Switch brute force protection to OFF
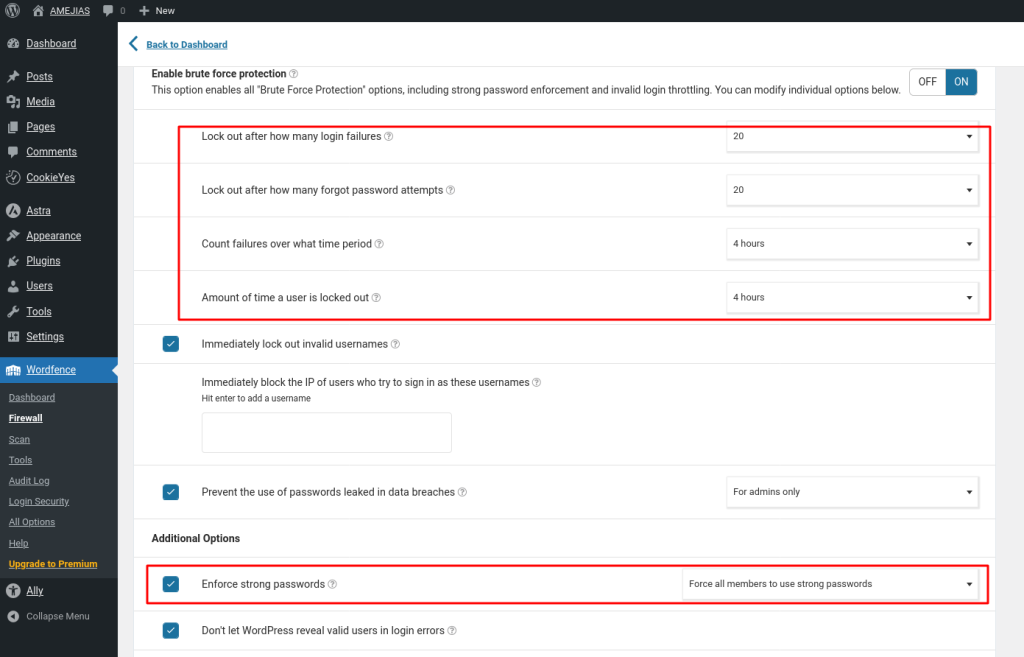Screen dimensions: 1024x657 pyautogui.click(x=927, y=82)
